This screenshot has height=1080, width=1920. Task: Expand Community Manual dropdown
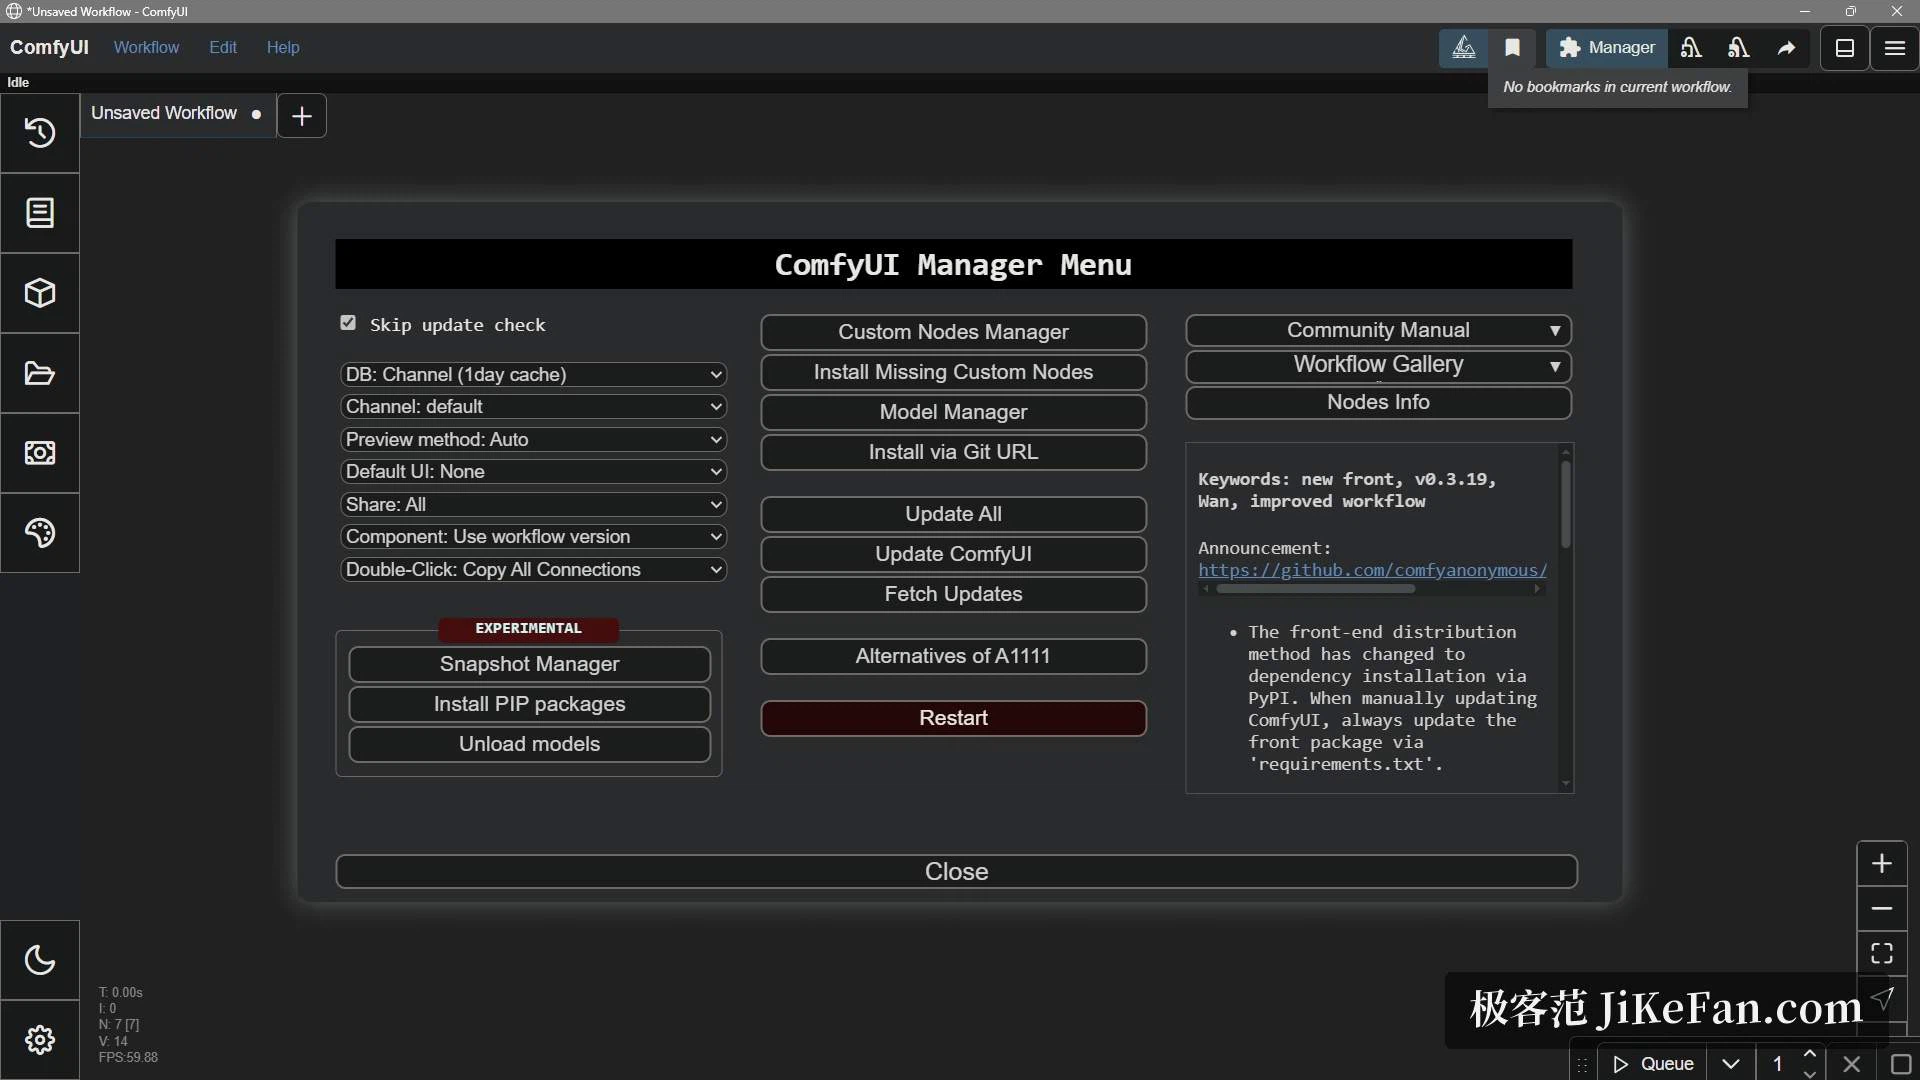tap(1378, 330)
